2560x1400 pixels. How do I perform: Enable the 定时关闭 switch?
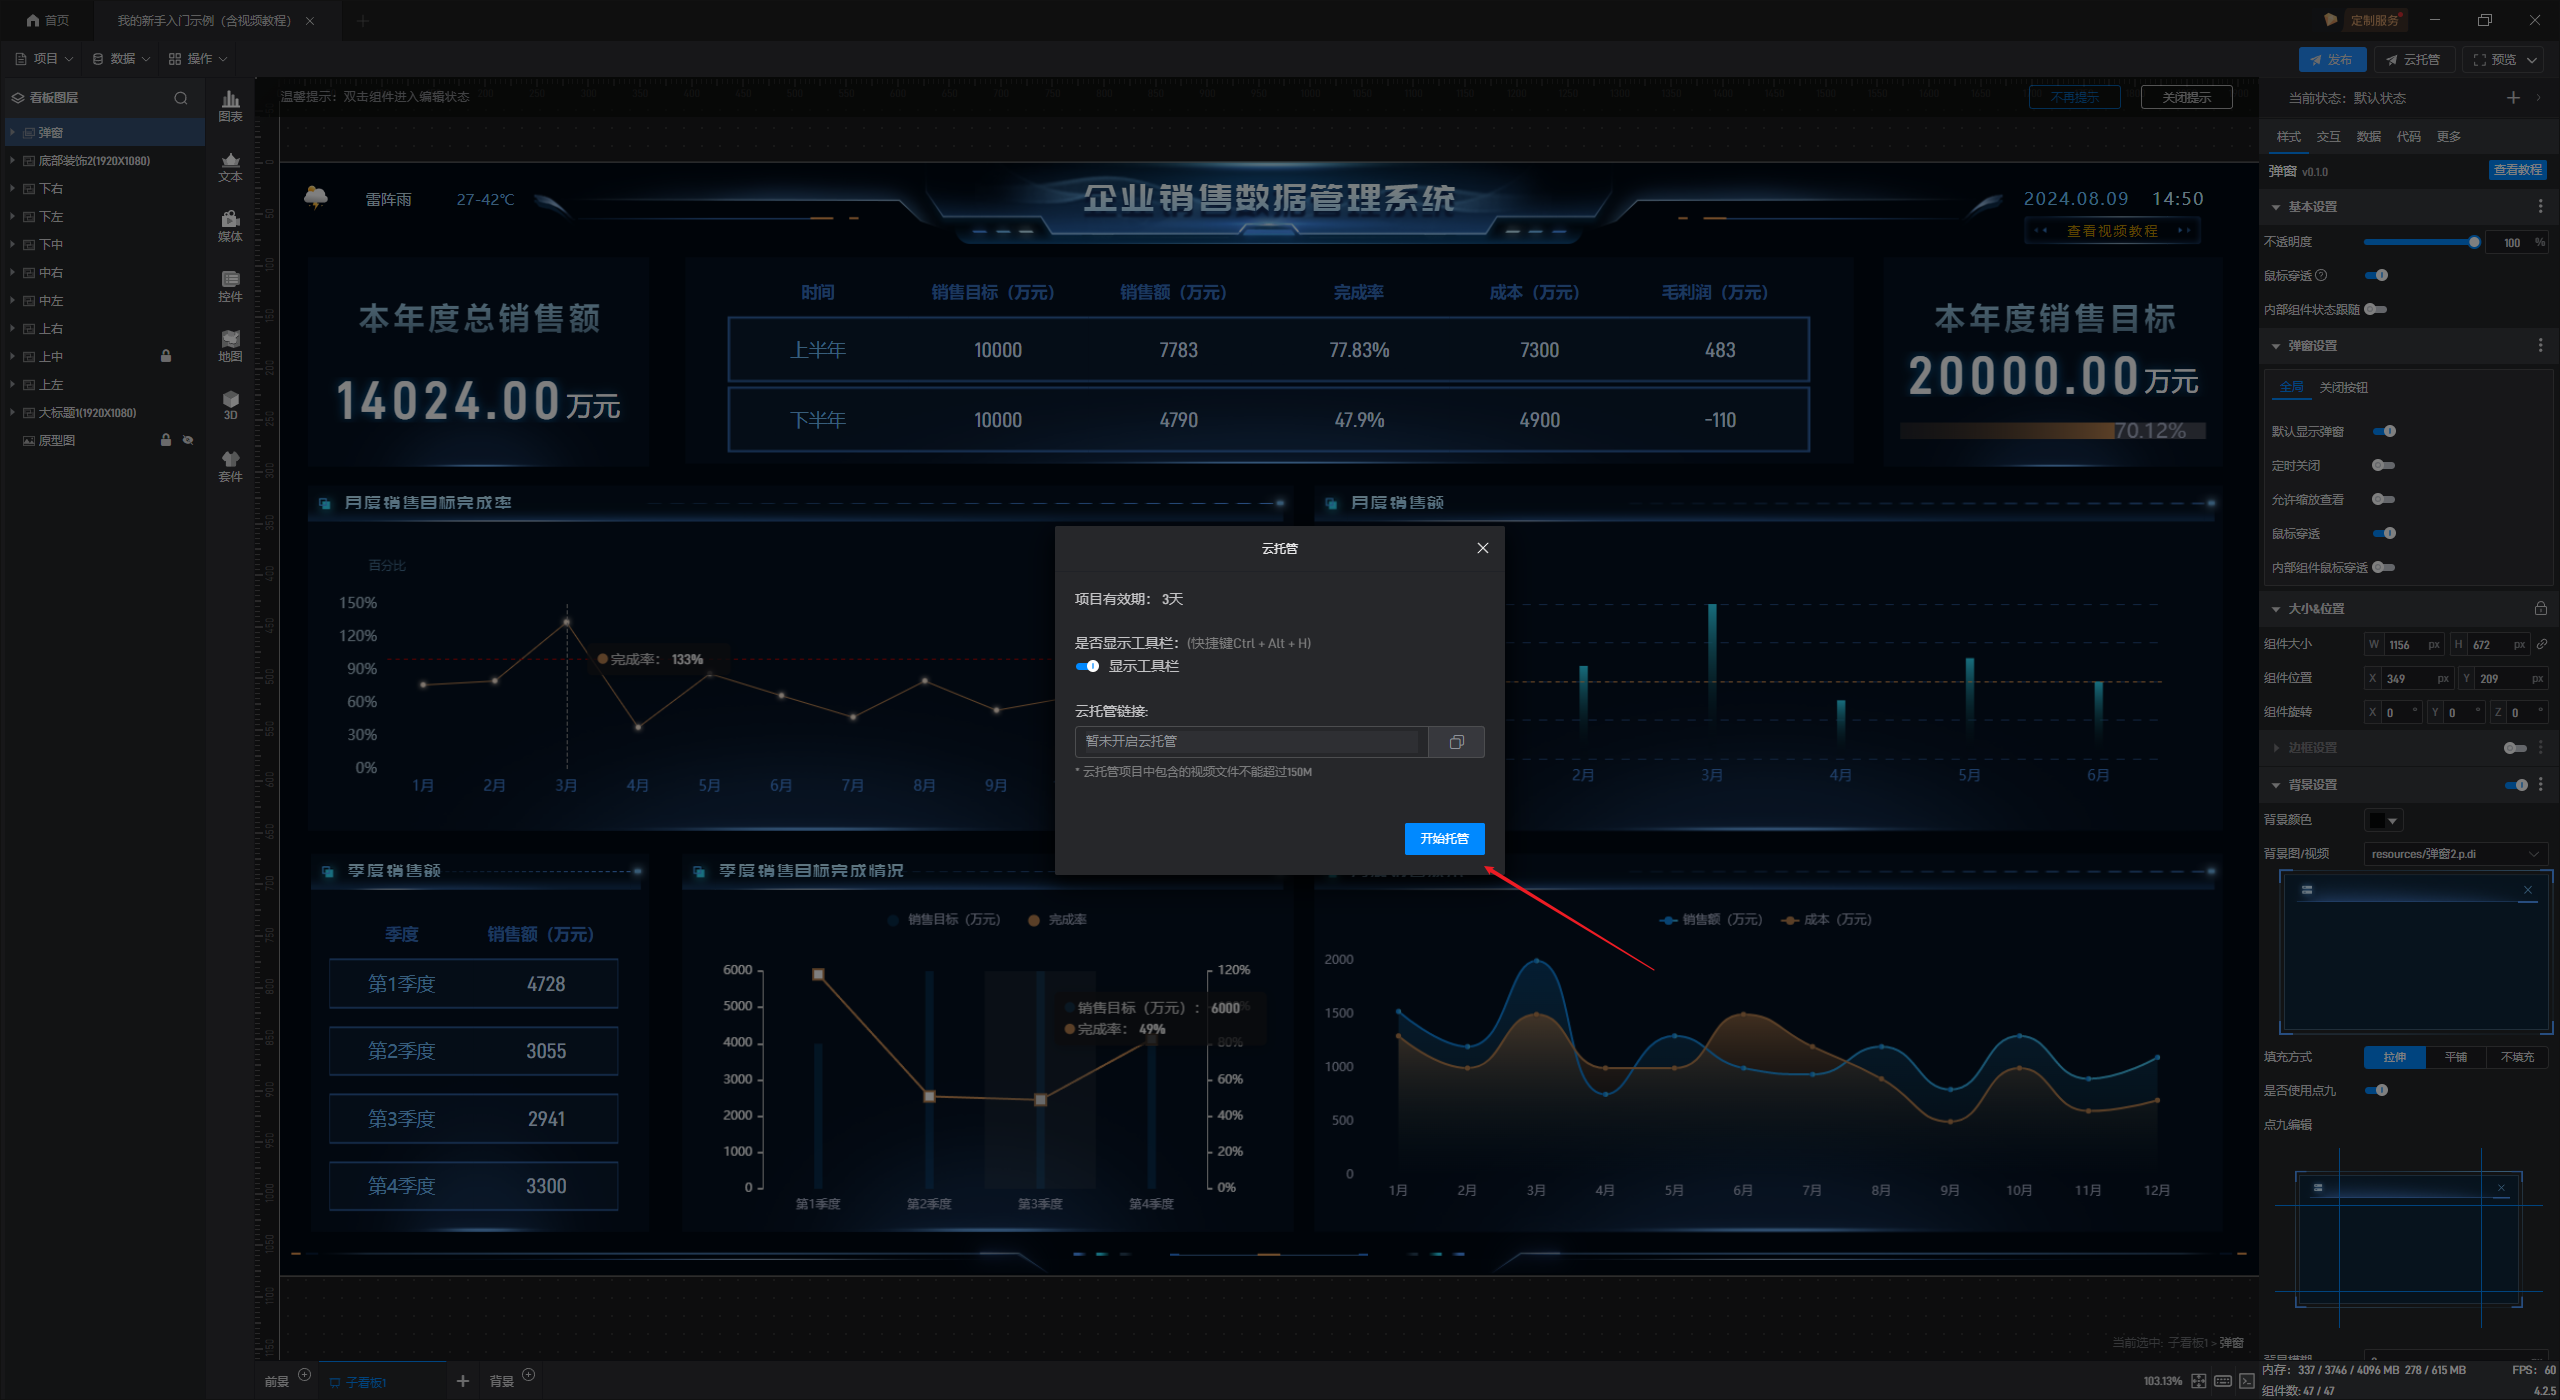point(2384,466)
